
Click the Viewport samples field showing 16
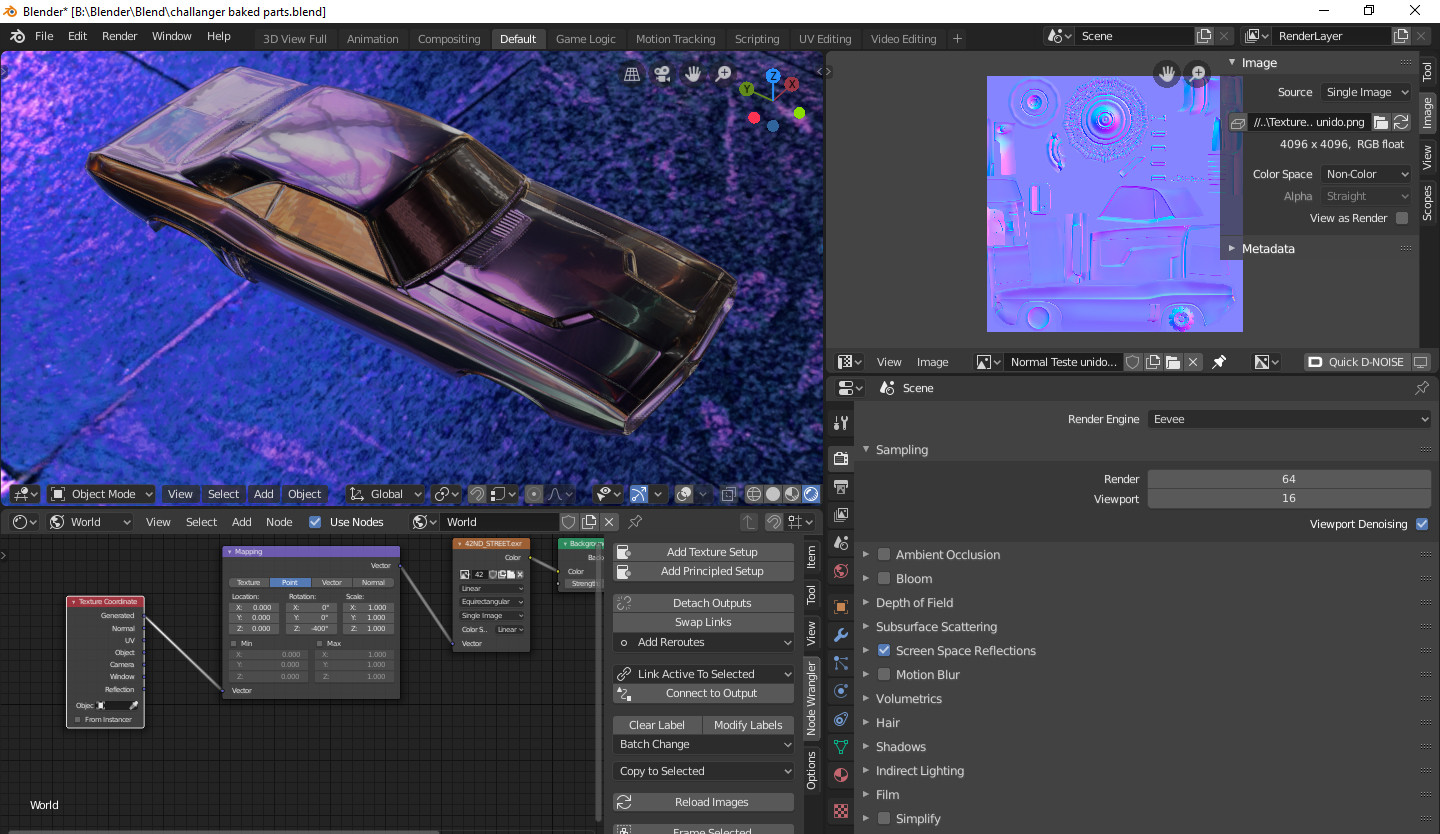point(1289,499)
